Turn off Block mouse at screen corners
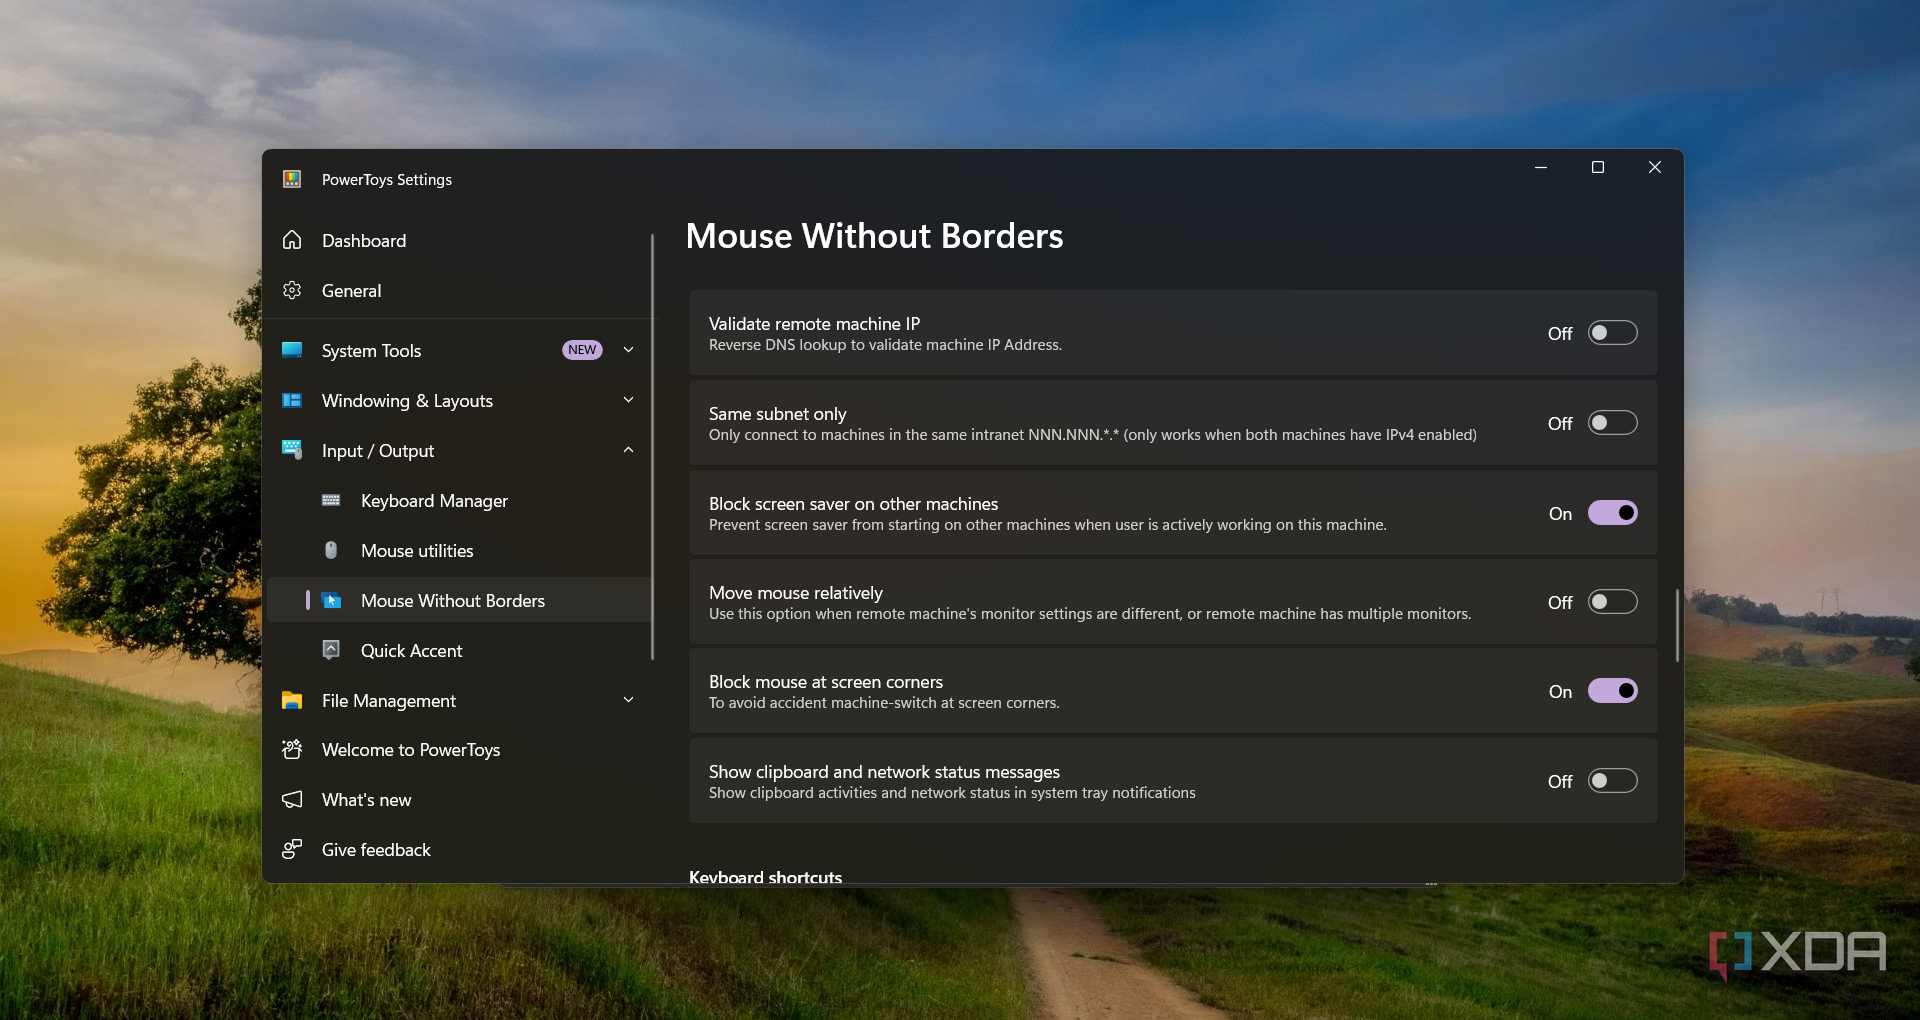1920x1020 pixels. pyautogui.click(x=1612, y=691)
